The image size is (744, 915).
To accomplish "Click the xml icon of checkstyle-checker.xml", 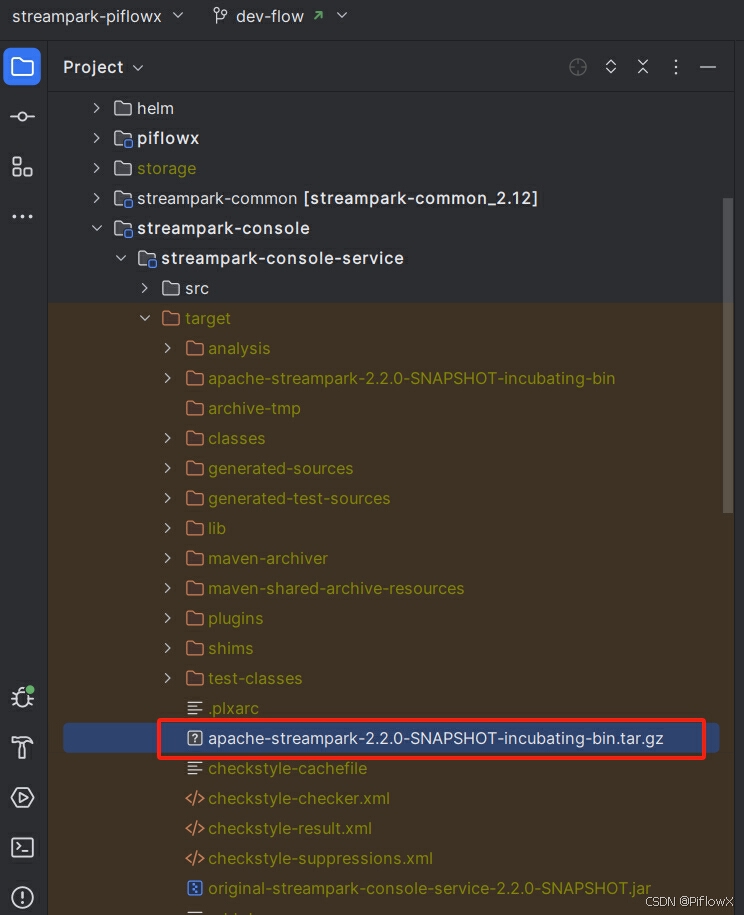I will 195,798.
